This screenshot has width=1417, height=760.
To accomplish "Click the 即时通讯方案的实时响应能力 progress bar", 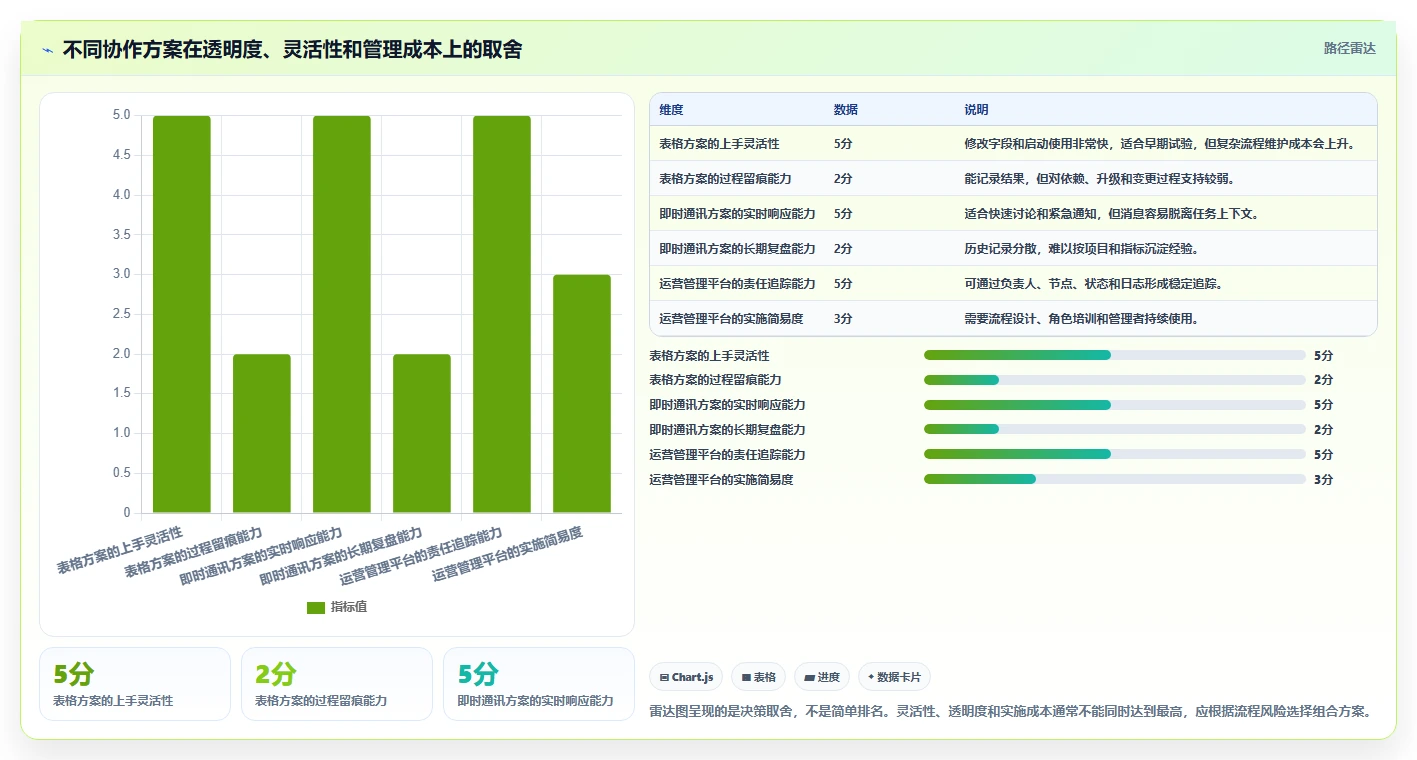I will [x=1114, y=405].
